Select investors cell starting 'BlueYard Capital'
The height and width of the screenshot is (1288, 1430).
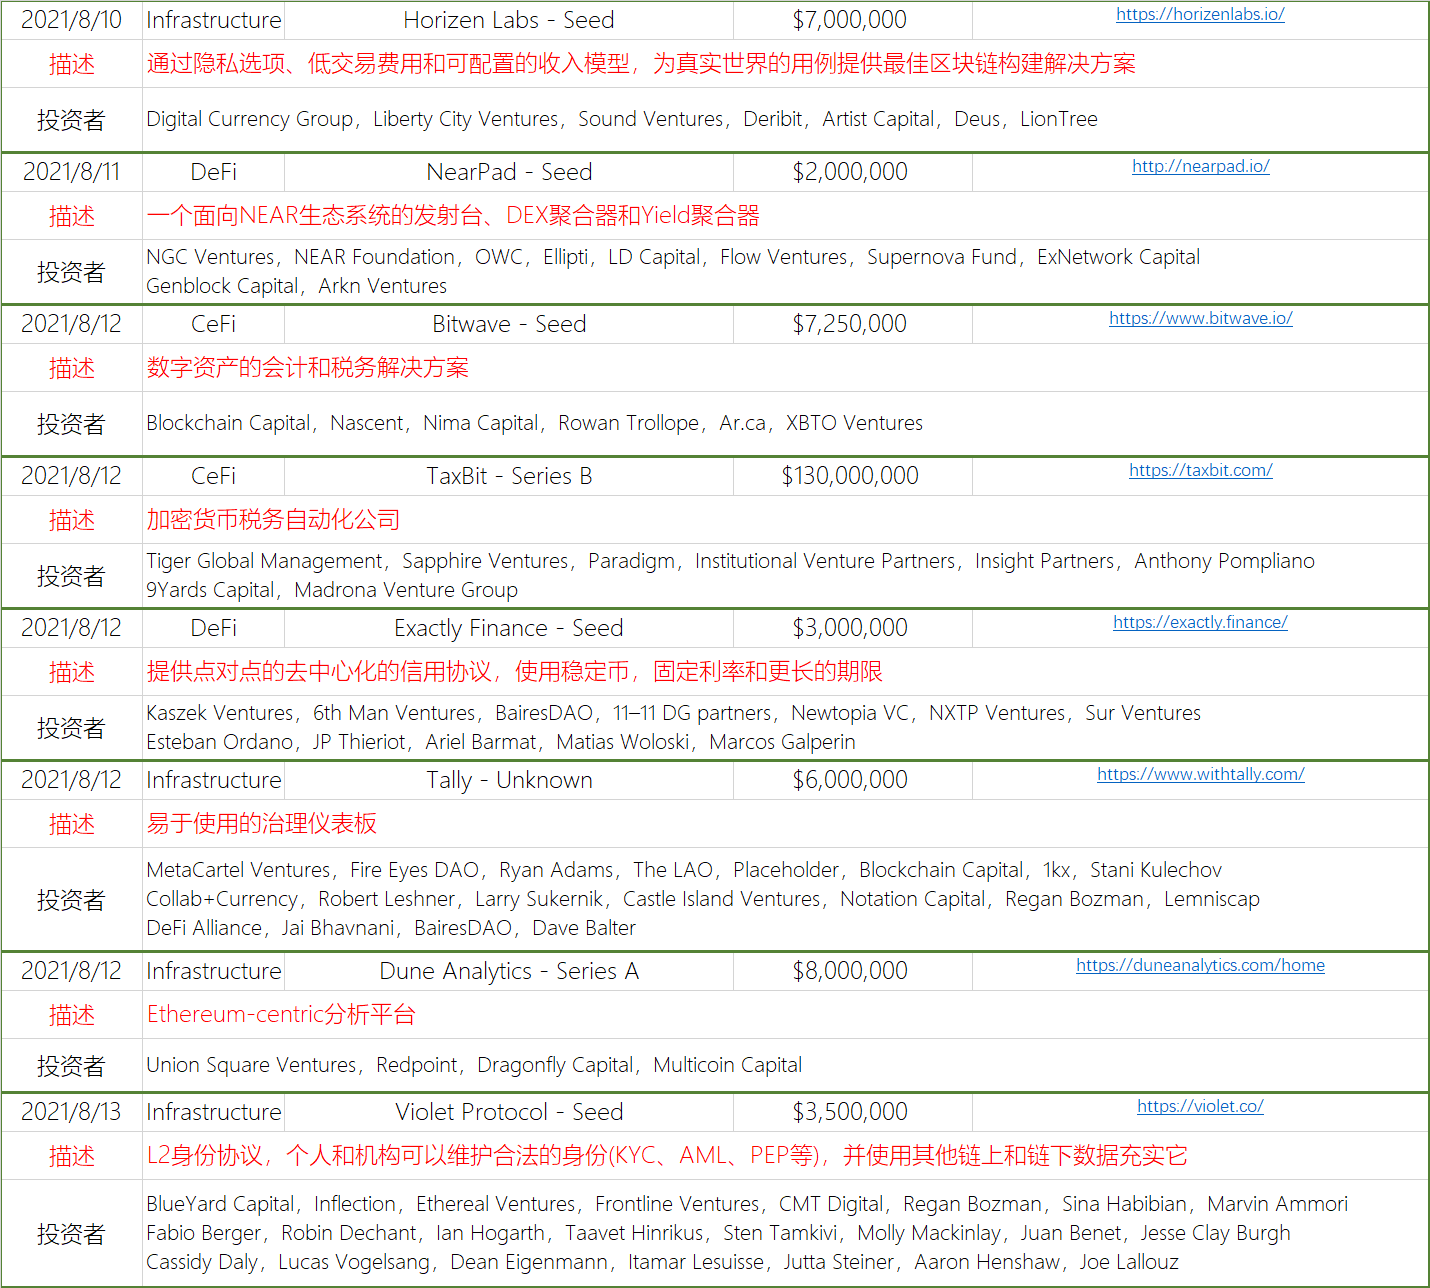point(785,1233)
